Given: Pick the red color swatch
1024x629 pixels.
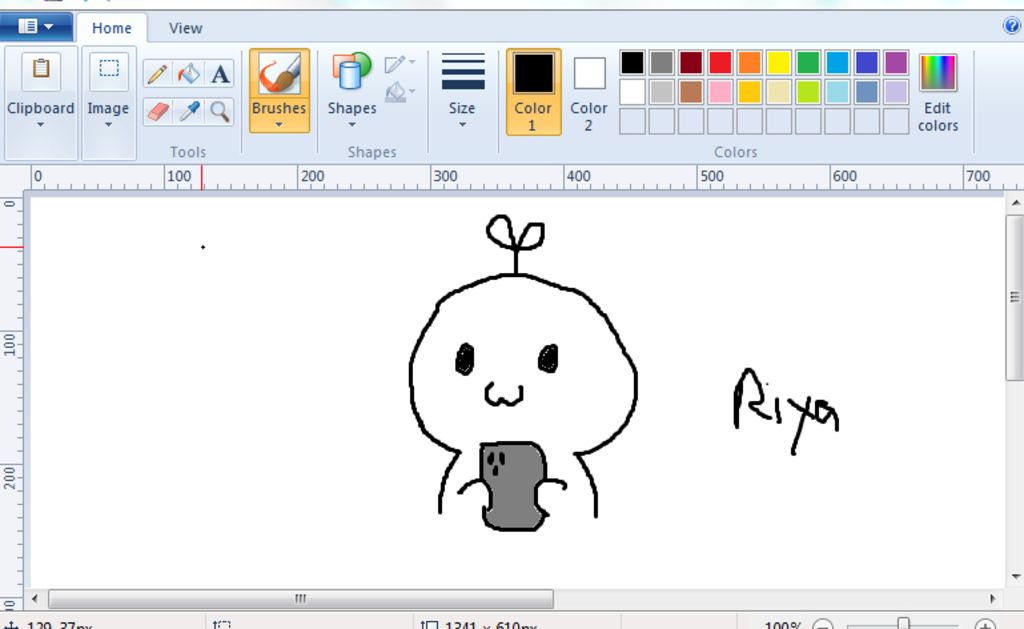Looking at the screenshot, I should [720, 63].
